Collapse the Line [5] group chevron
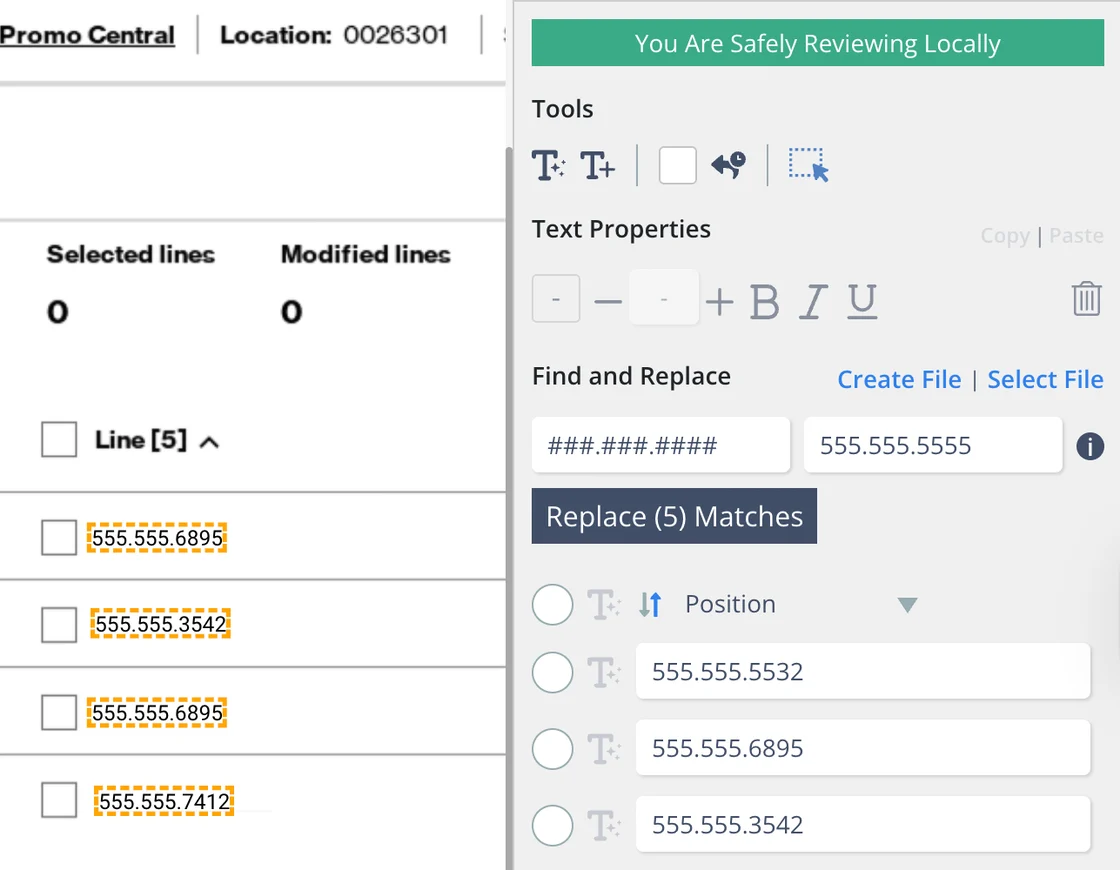Screen dimensions: 1120x870 click(209, 443)
